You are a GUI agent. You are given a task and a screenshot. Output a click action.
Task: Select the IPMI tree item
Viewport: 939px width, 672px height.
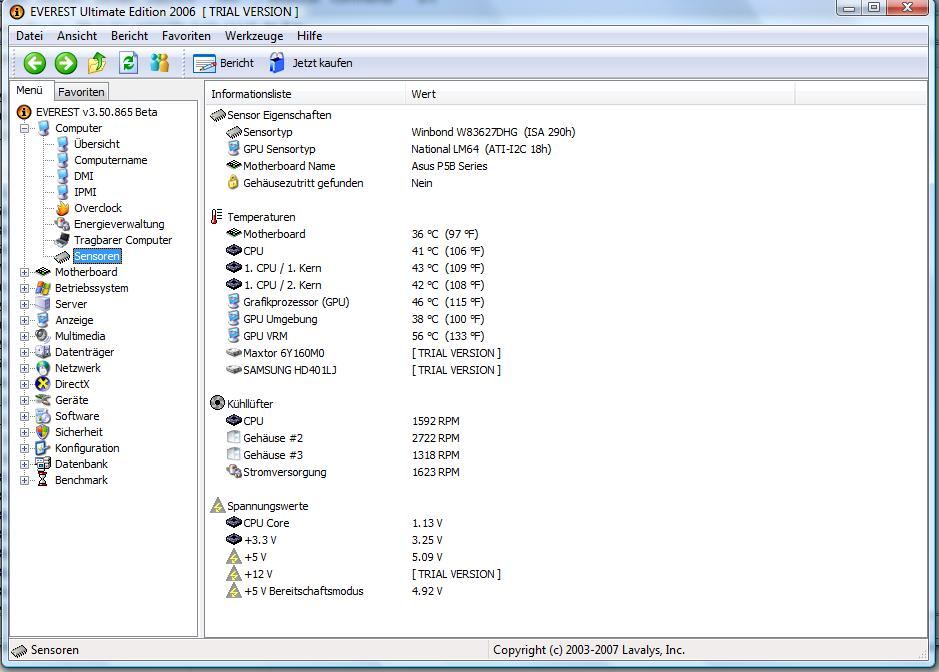coord(85,192)
